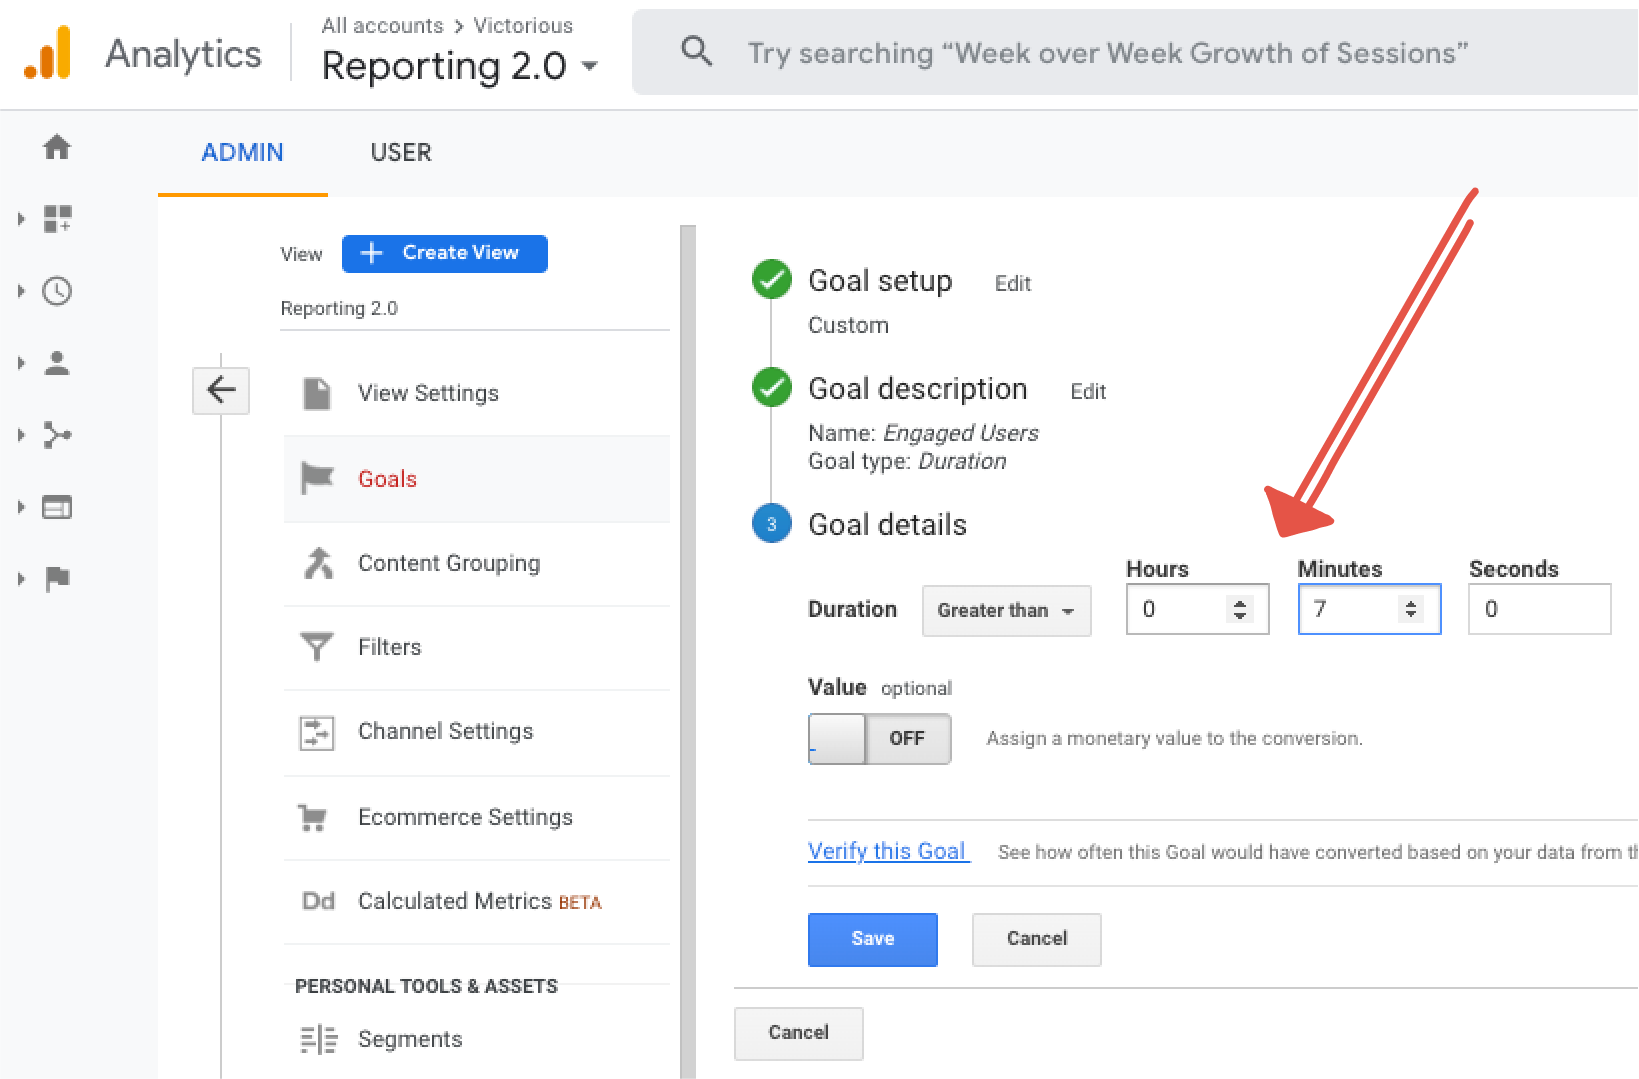
Task: Open the Customization dashboards icon
Action: [57, 219]
